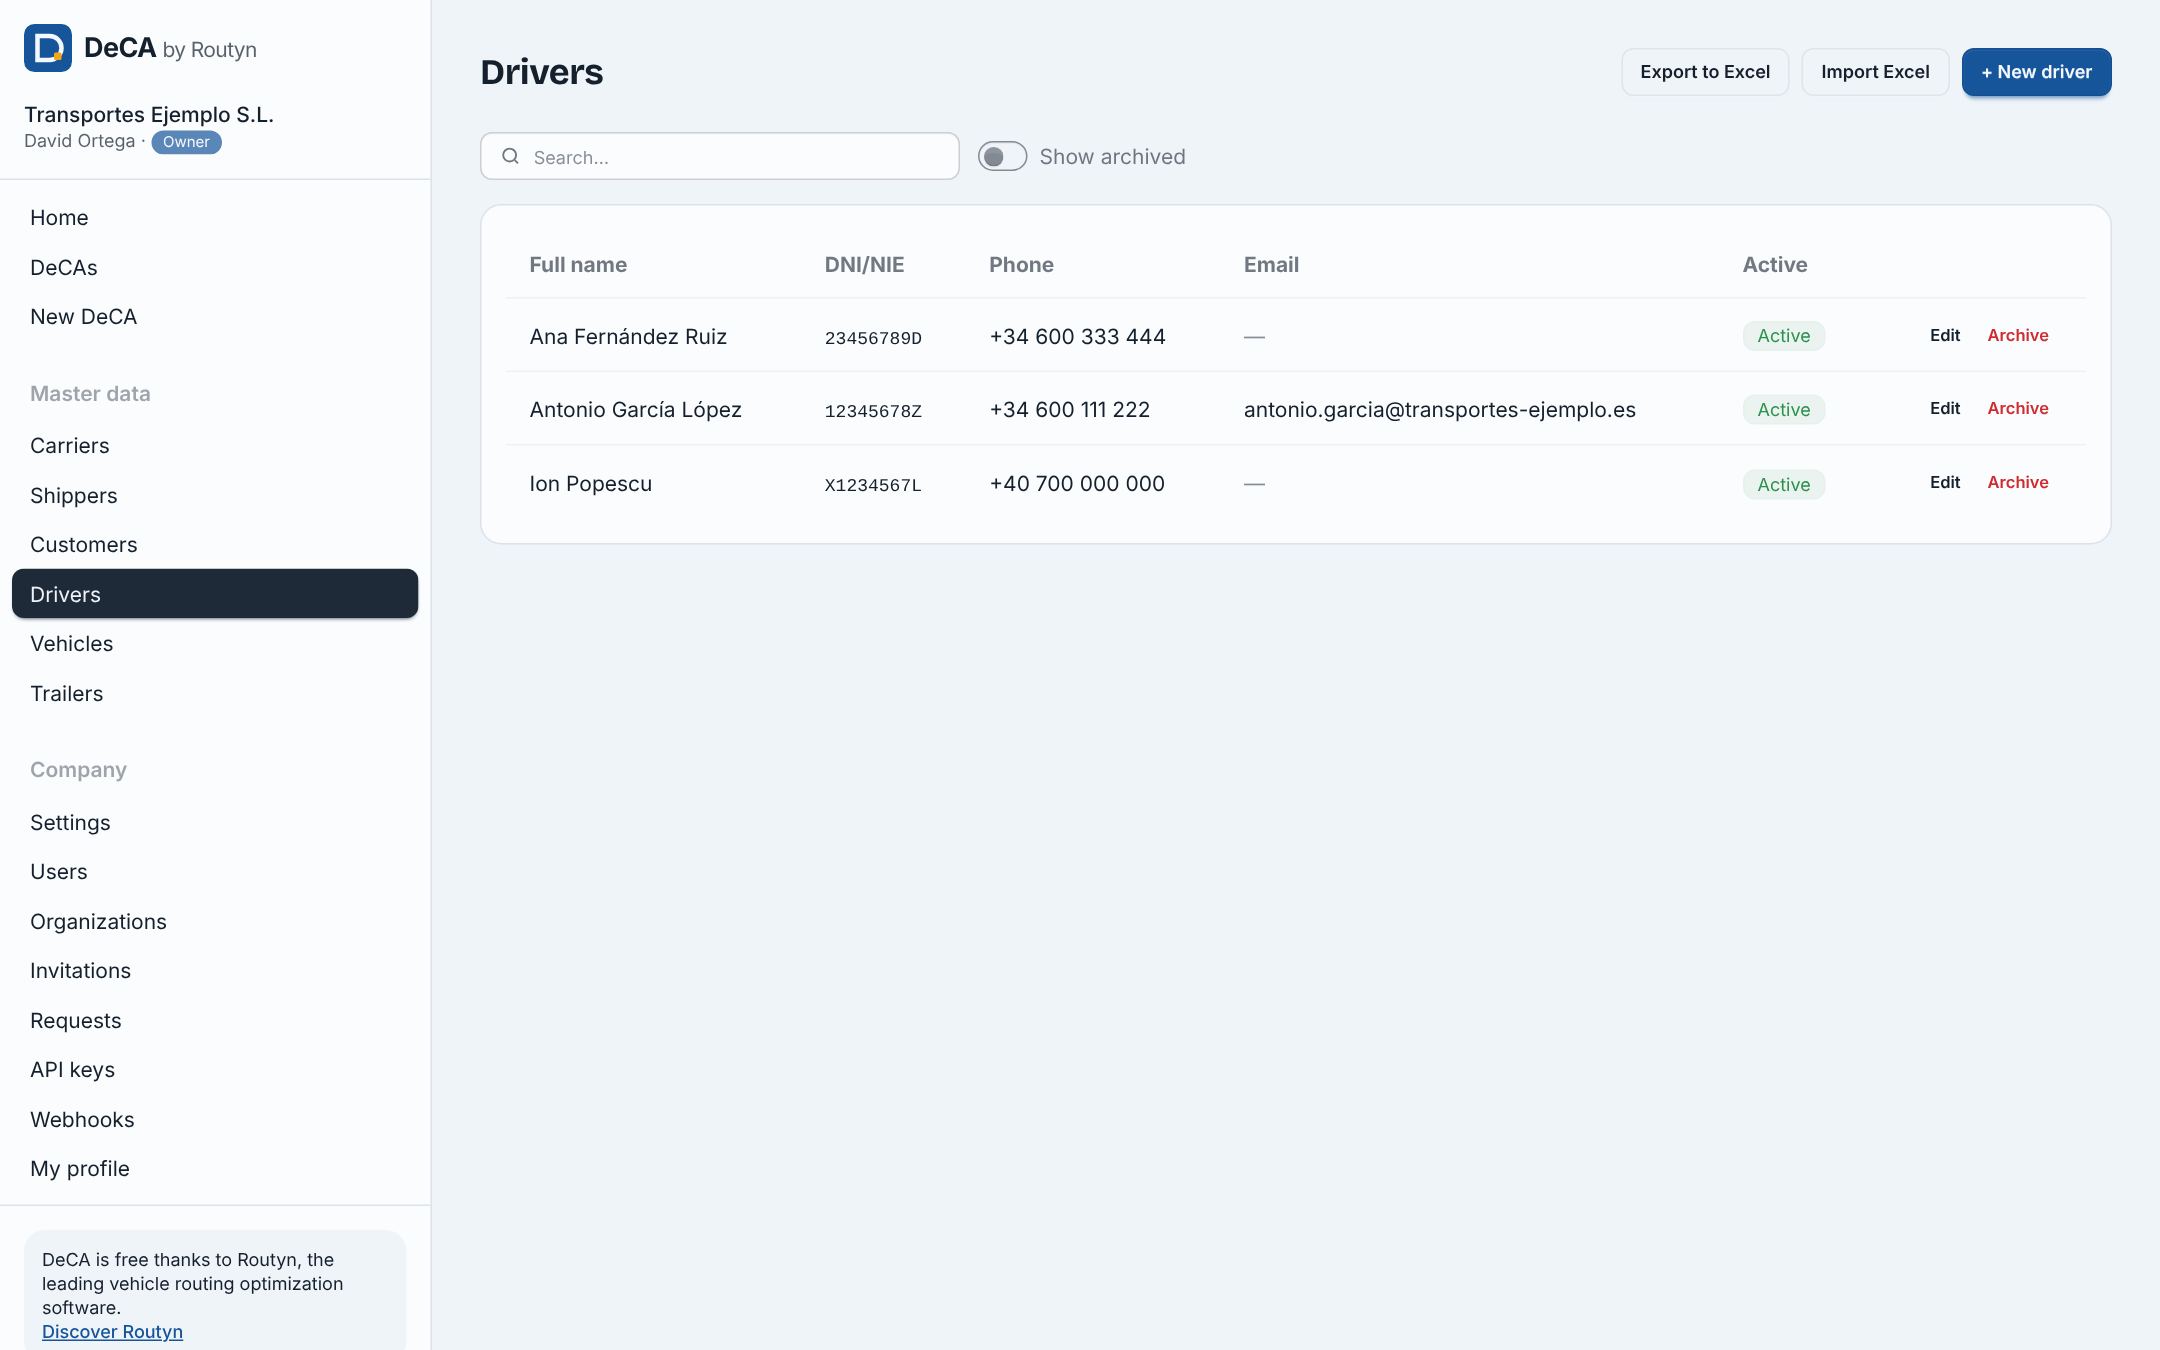
Task: Edit Ana Fernández Ruiz
Action: pos(1944,335)
